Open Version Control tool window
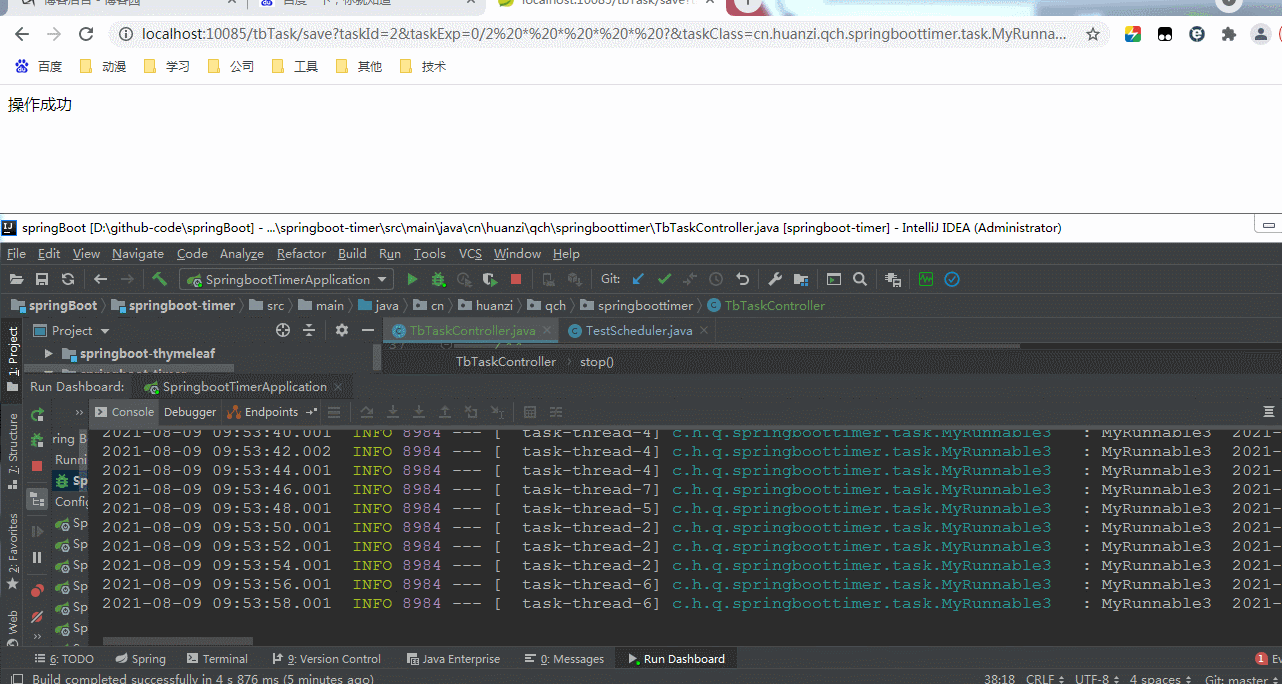This screenshot has width=1282, height=684. pyautogui.click(x=326, y=659)
